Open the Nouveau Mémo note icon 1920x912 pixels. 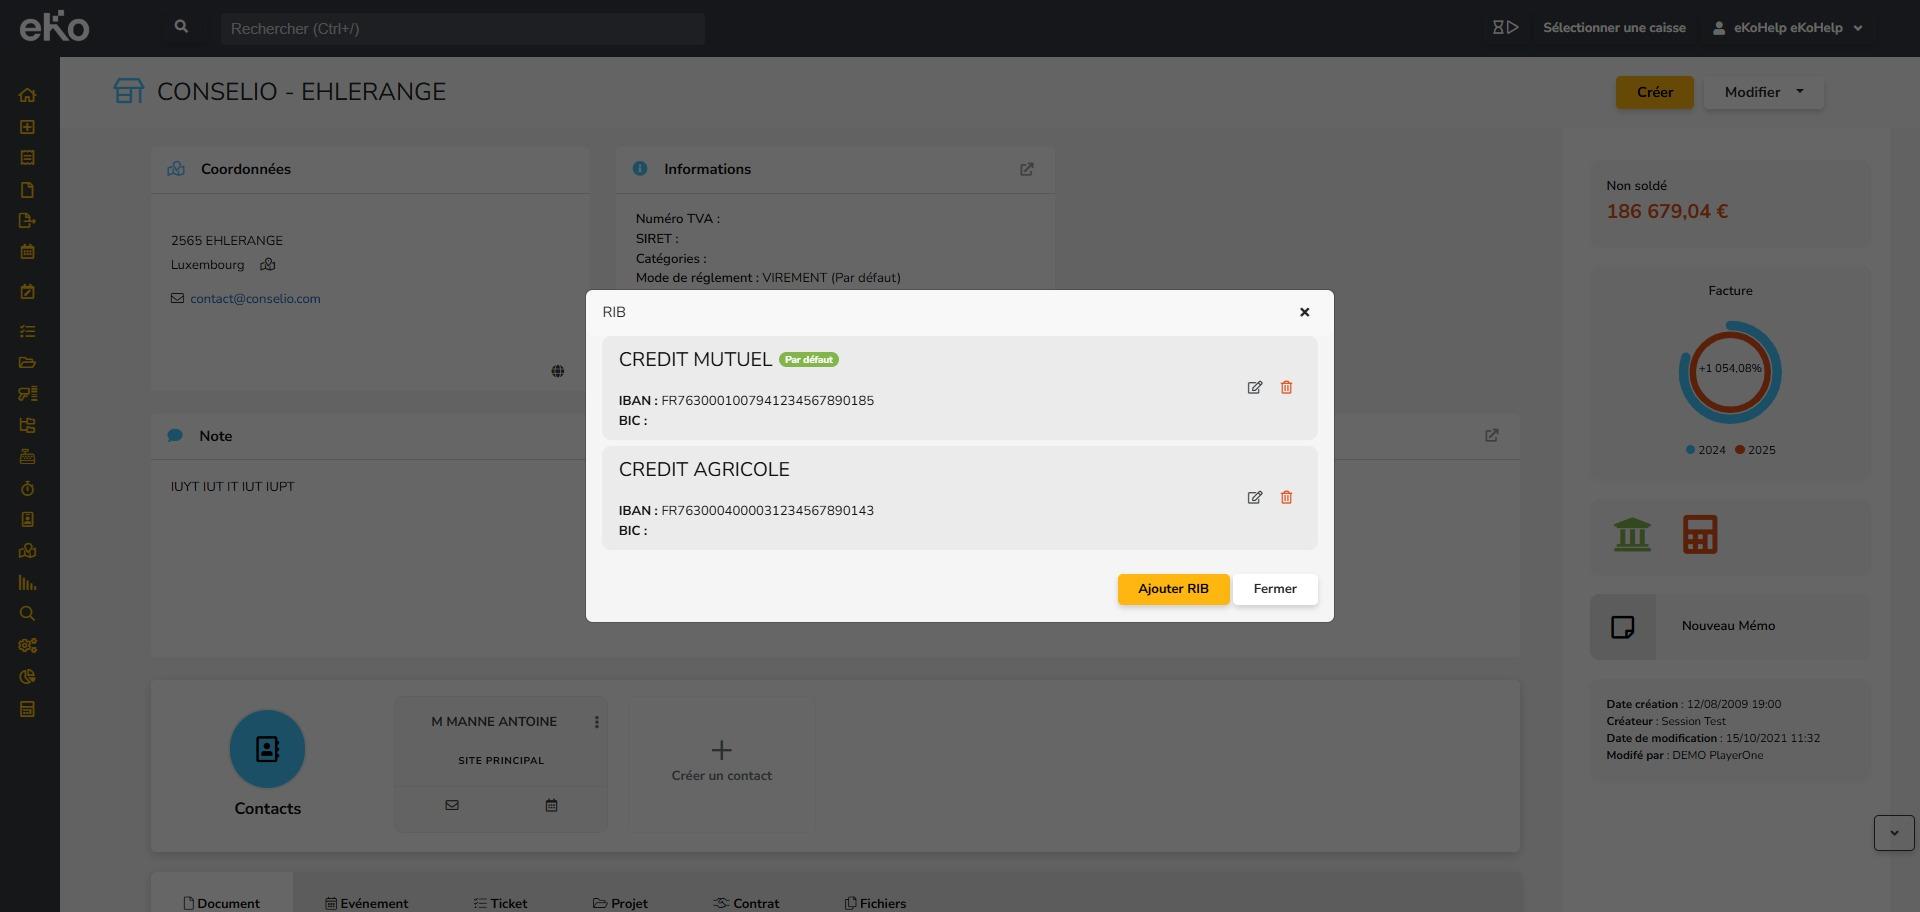[x=1622, y=627]
